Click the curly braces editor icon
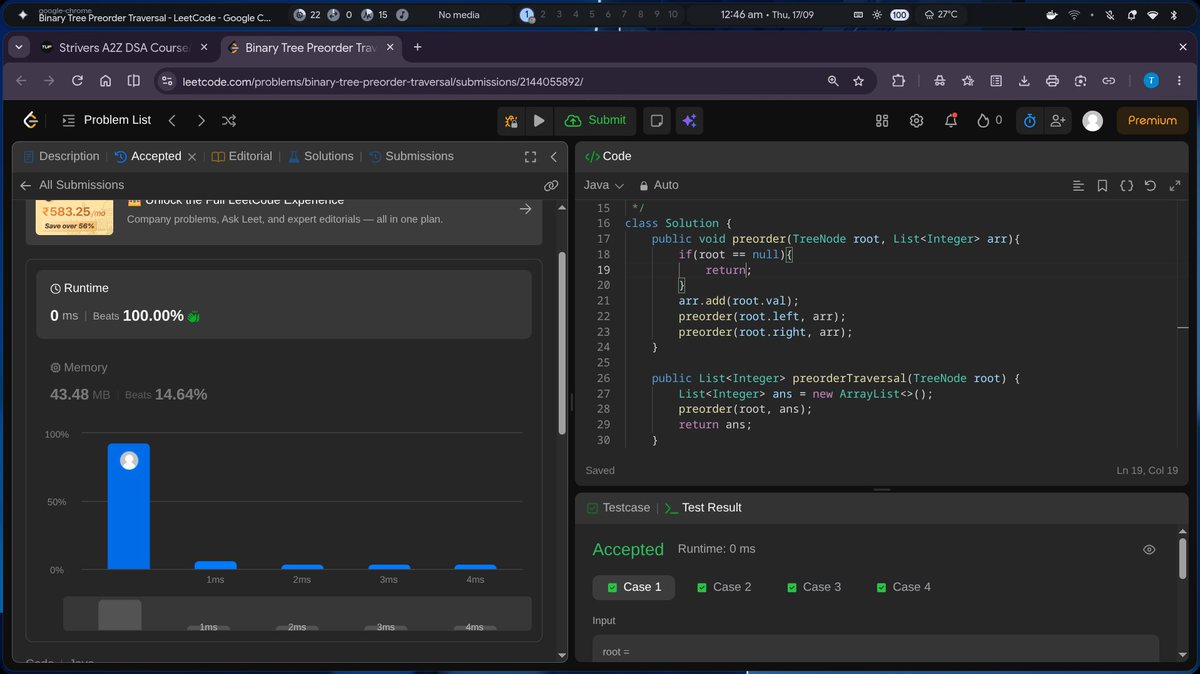 tap(1126, 185)
